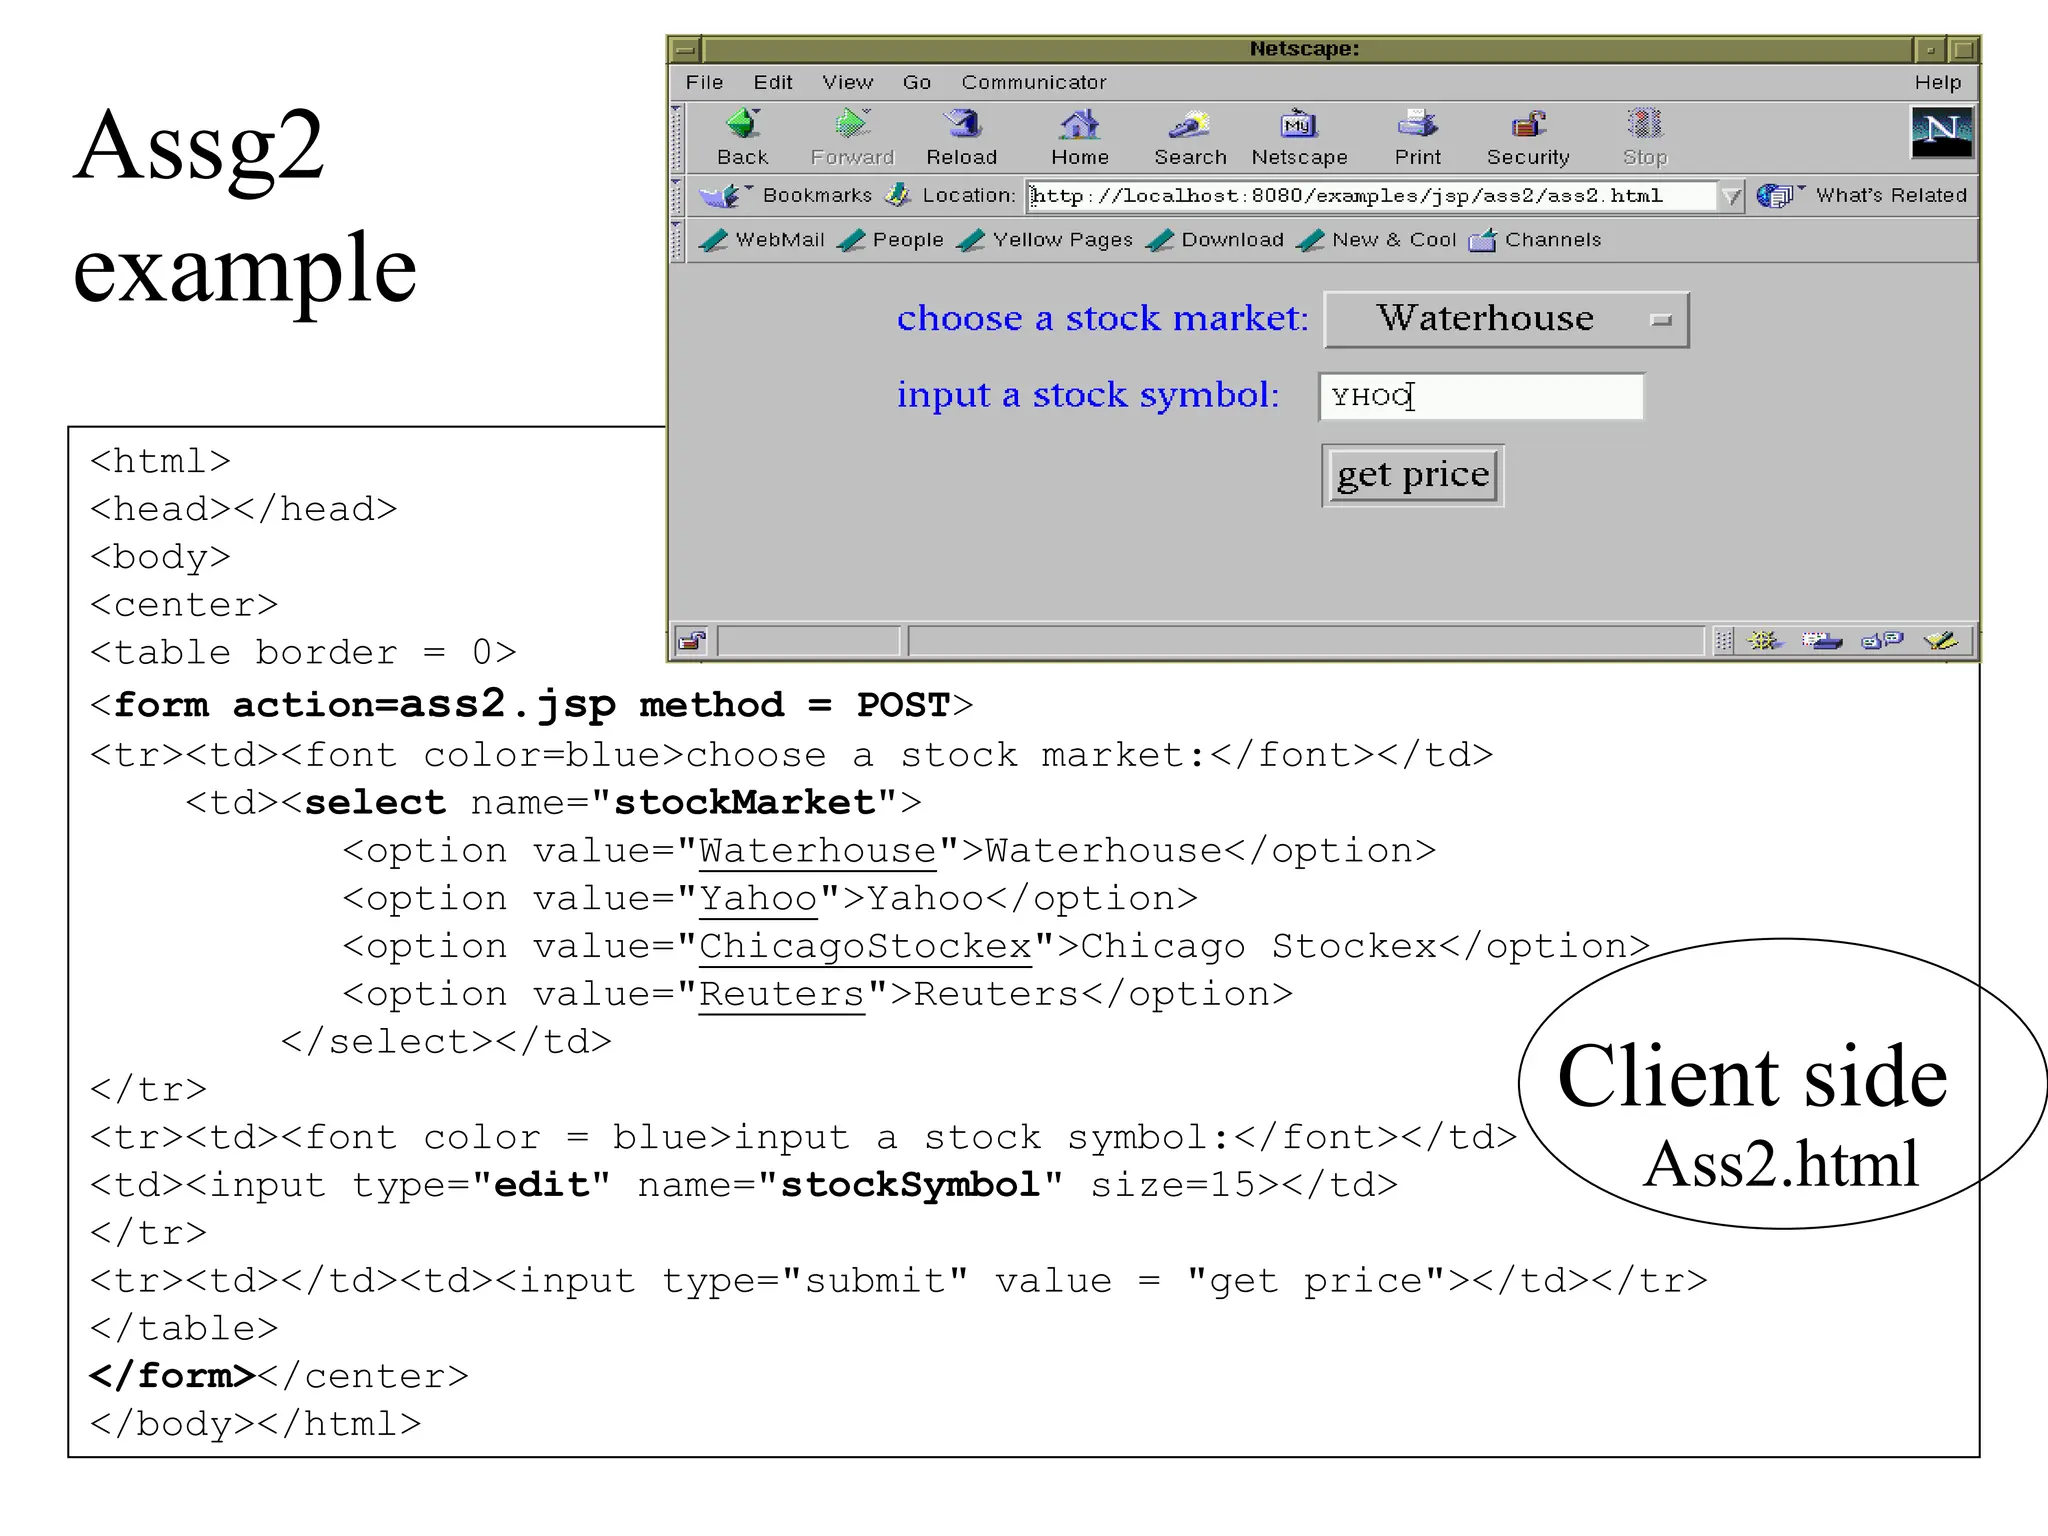Open the File menu
This screenshot has height=1536, width=2048.
[x=704, y=82]
